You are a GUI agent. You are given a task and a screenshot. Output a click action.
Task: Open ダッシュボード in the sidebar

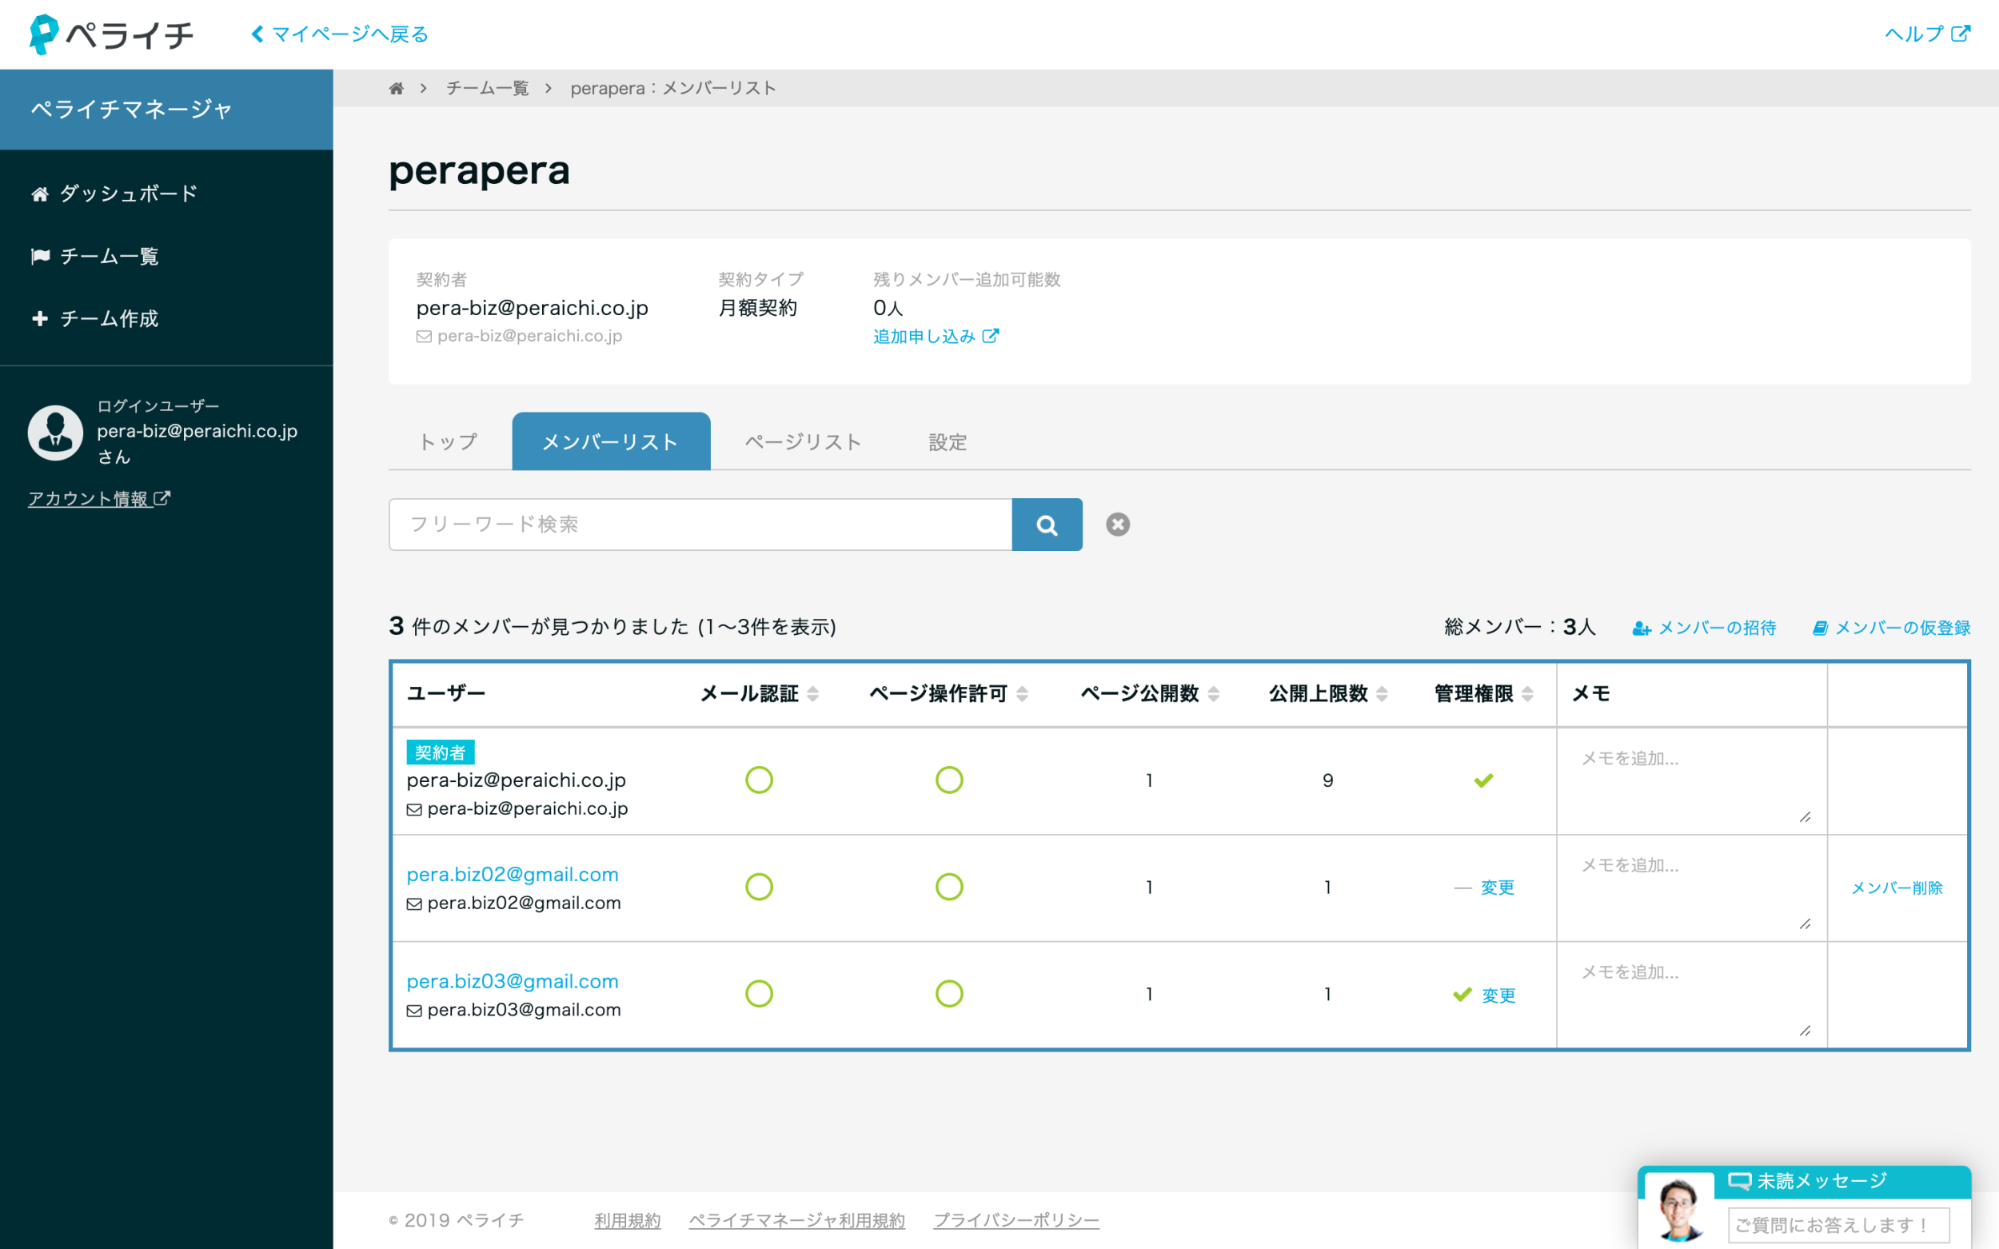click(x=114, y=193)
